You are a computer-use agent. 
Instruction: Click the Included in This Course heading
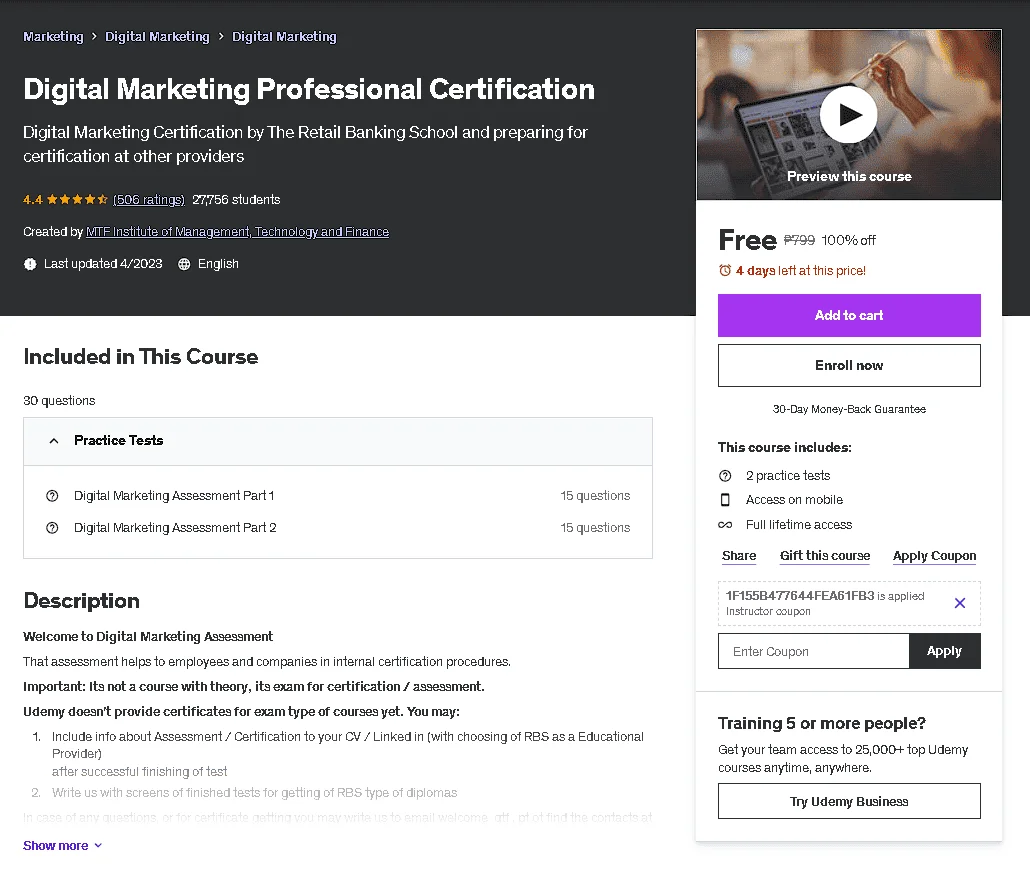pos(141,356)
